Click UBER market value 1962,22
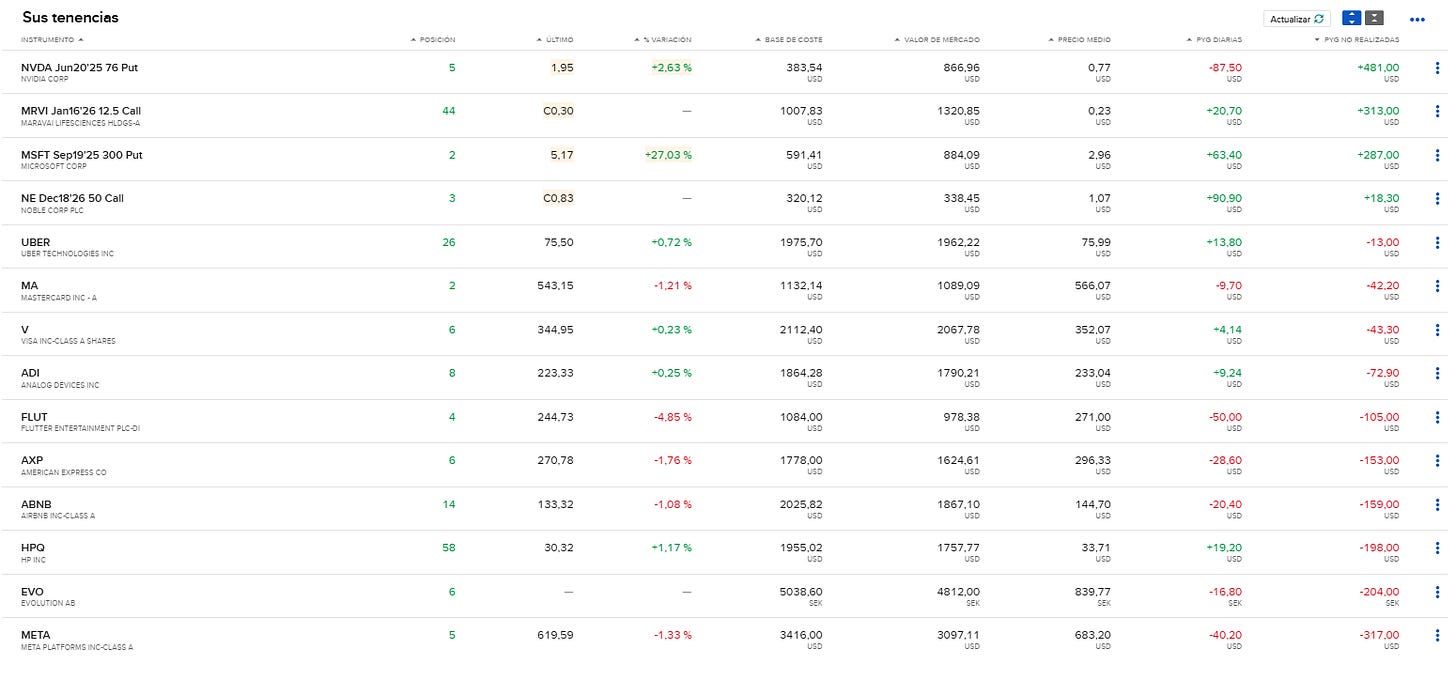Viewport: 1456px width, 678px height. click(958, 242)
